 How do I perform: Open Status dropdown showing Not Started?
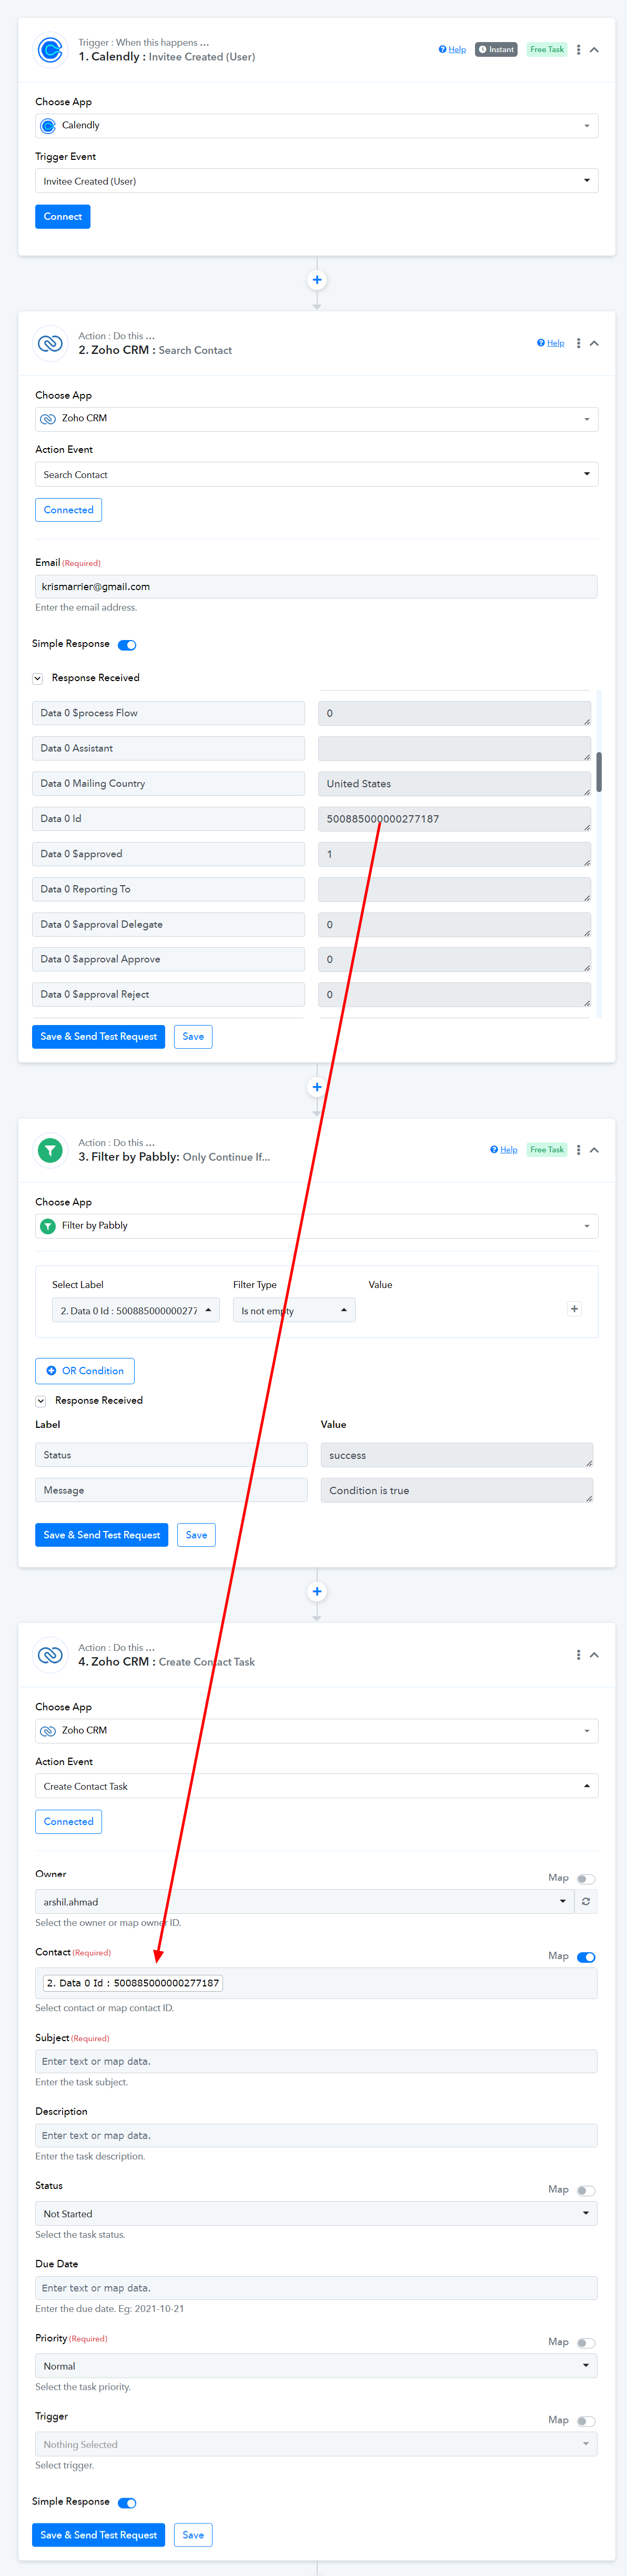coord(316,2214)
